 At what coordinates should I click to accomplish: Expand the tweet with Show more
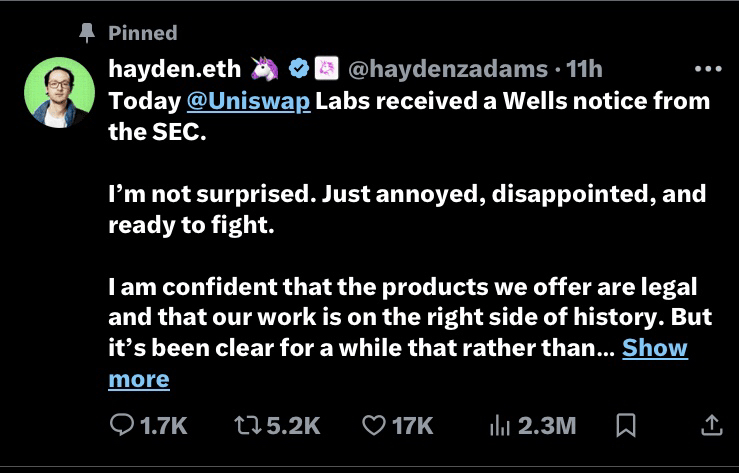tap(655, 348)
